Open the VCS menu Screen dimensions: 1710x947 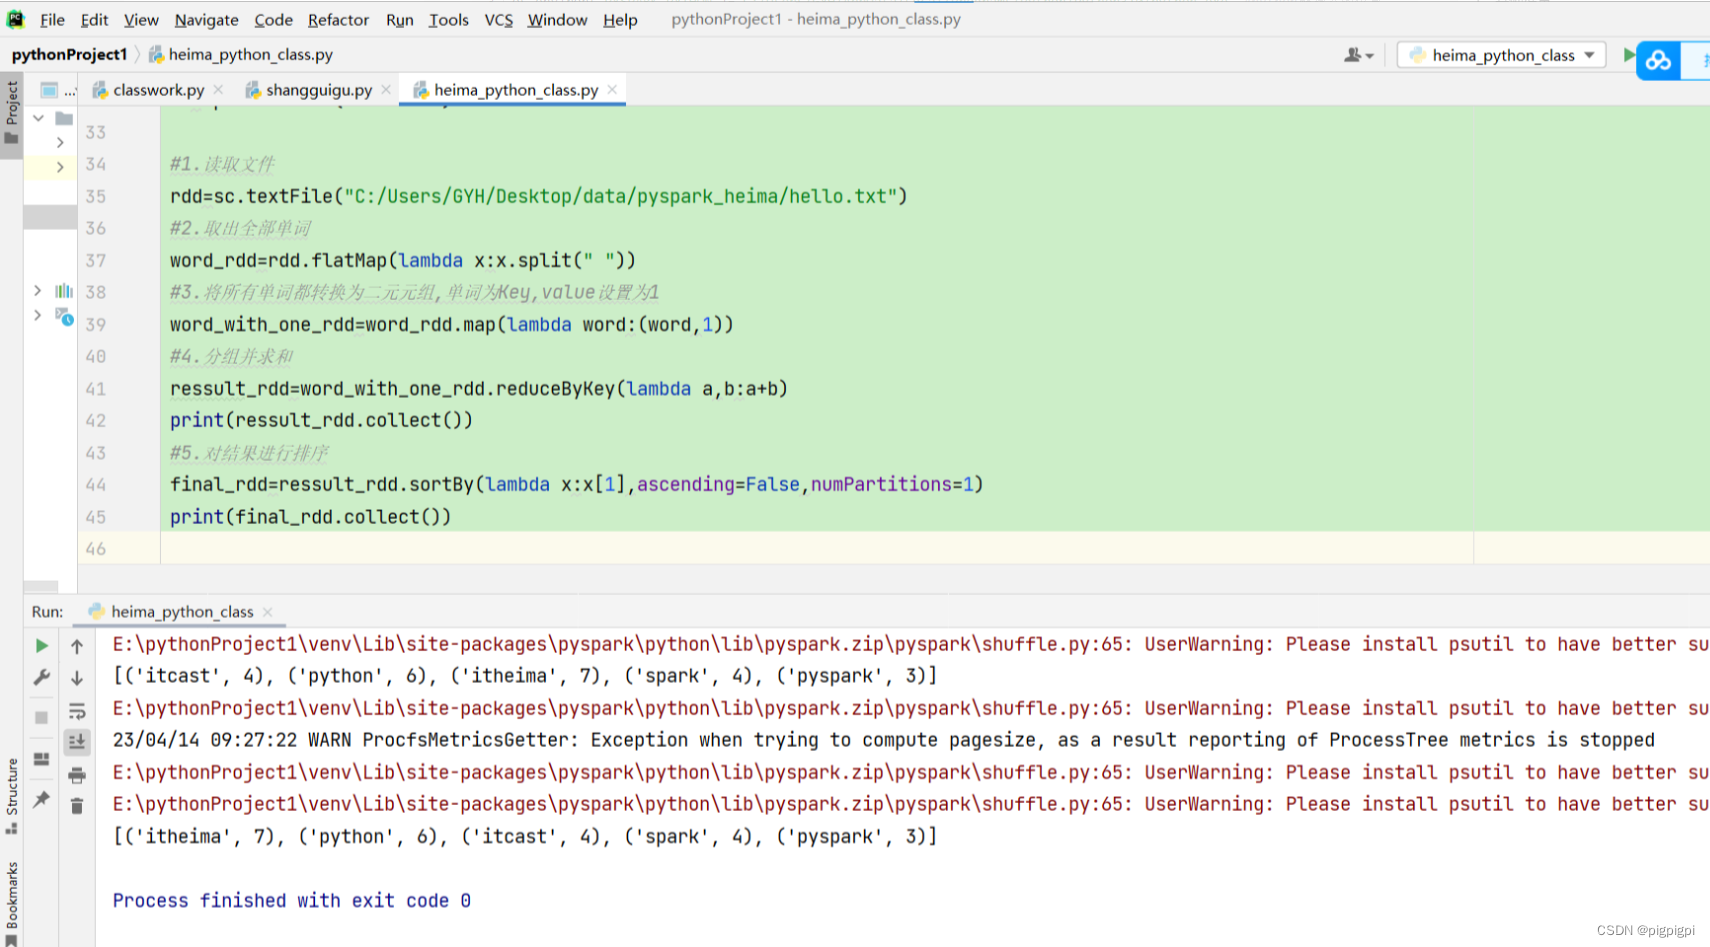(498, 19)
